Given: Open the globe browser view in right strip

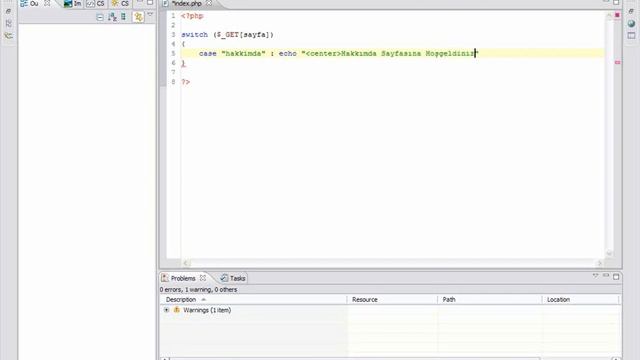Looking at the screenshot, I should 631,24.
